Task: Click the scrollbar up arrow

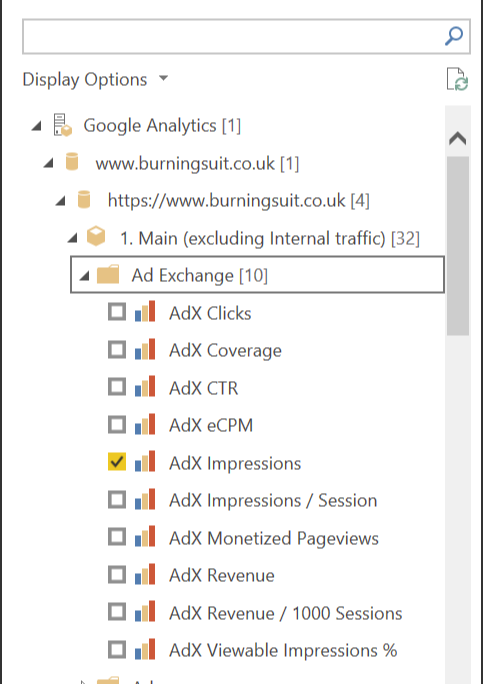Action: click(x=458, y=138)
